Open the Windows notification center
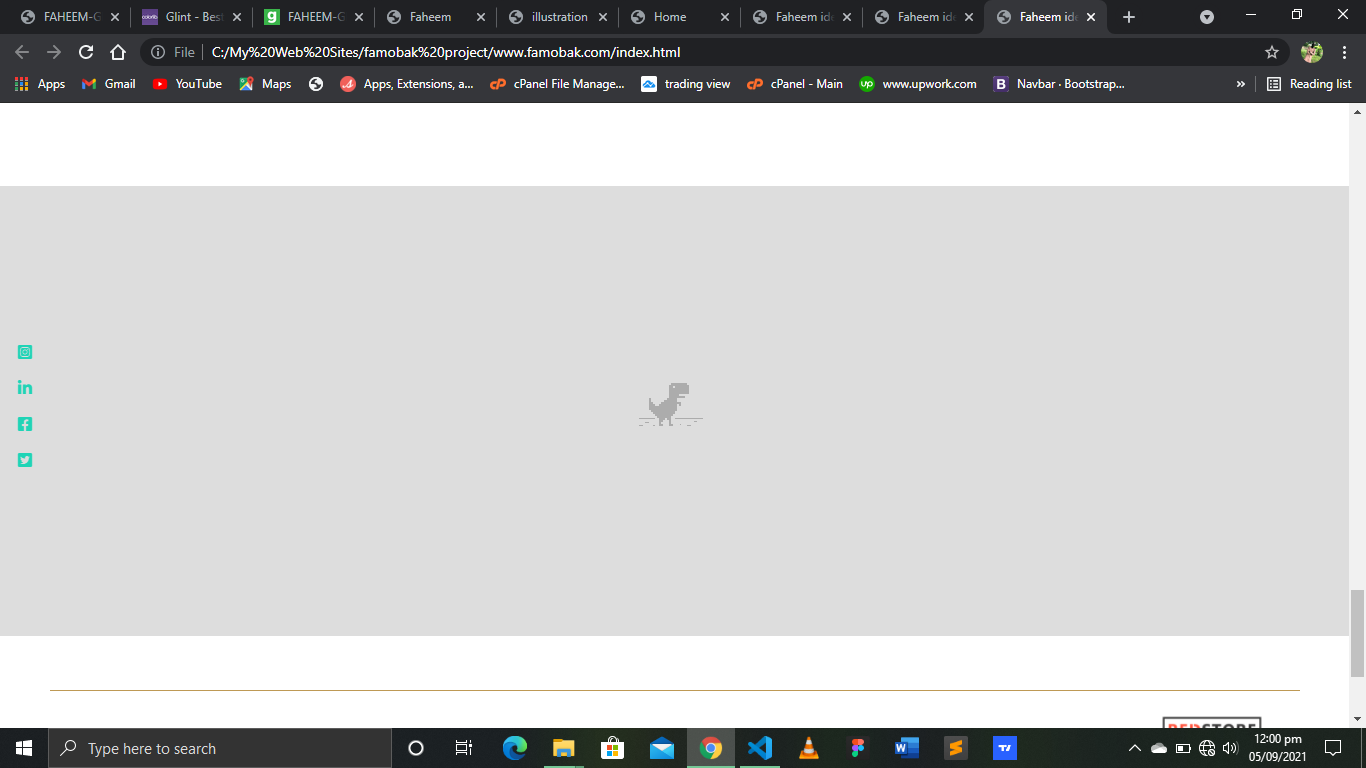This screenshot has height=768, width=1366. coord(1333,748)
